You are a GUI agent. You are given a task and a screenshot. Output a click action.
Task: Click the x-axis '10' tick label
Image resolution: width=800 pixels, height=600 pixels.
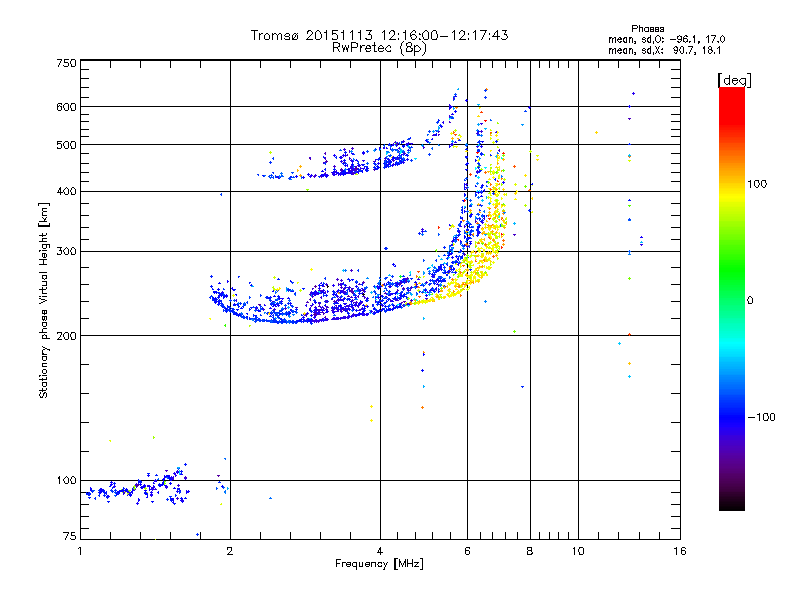click(x=578, y=551)
